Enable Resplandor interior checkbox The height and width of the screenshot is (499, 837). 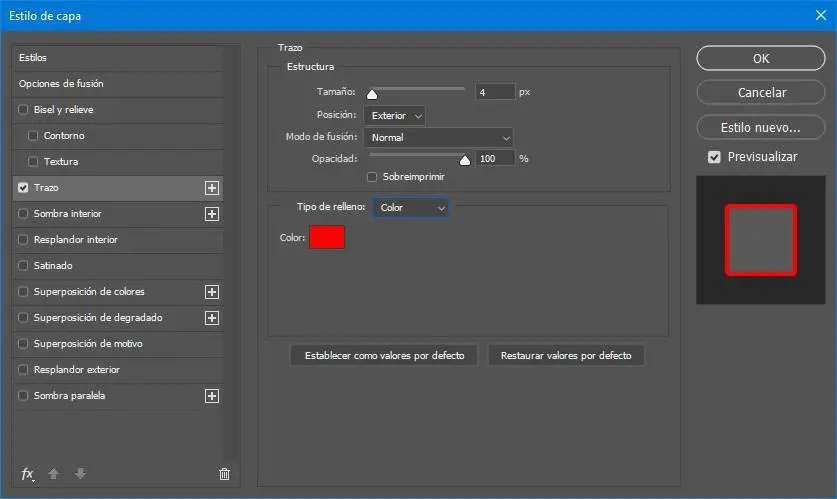tap(23, 240)
